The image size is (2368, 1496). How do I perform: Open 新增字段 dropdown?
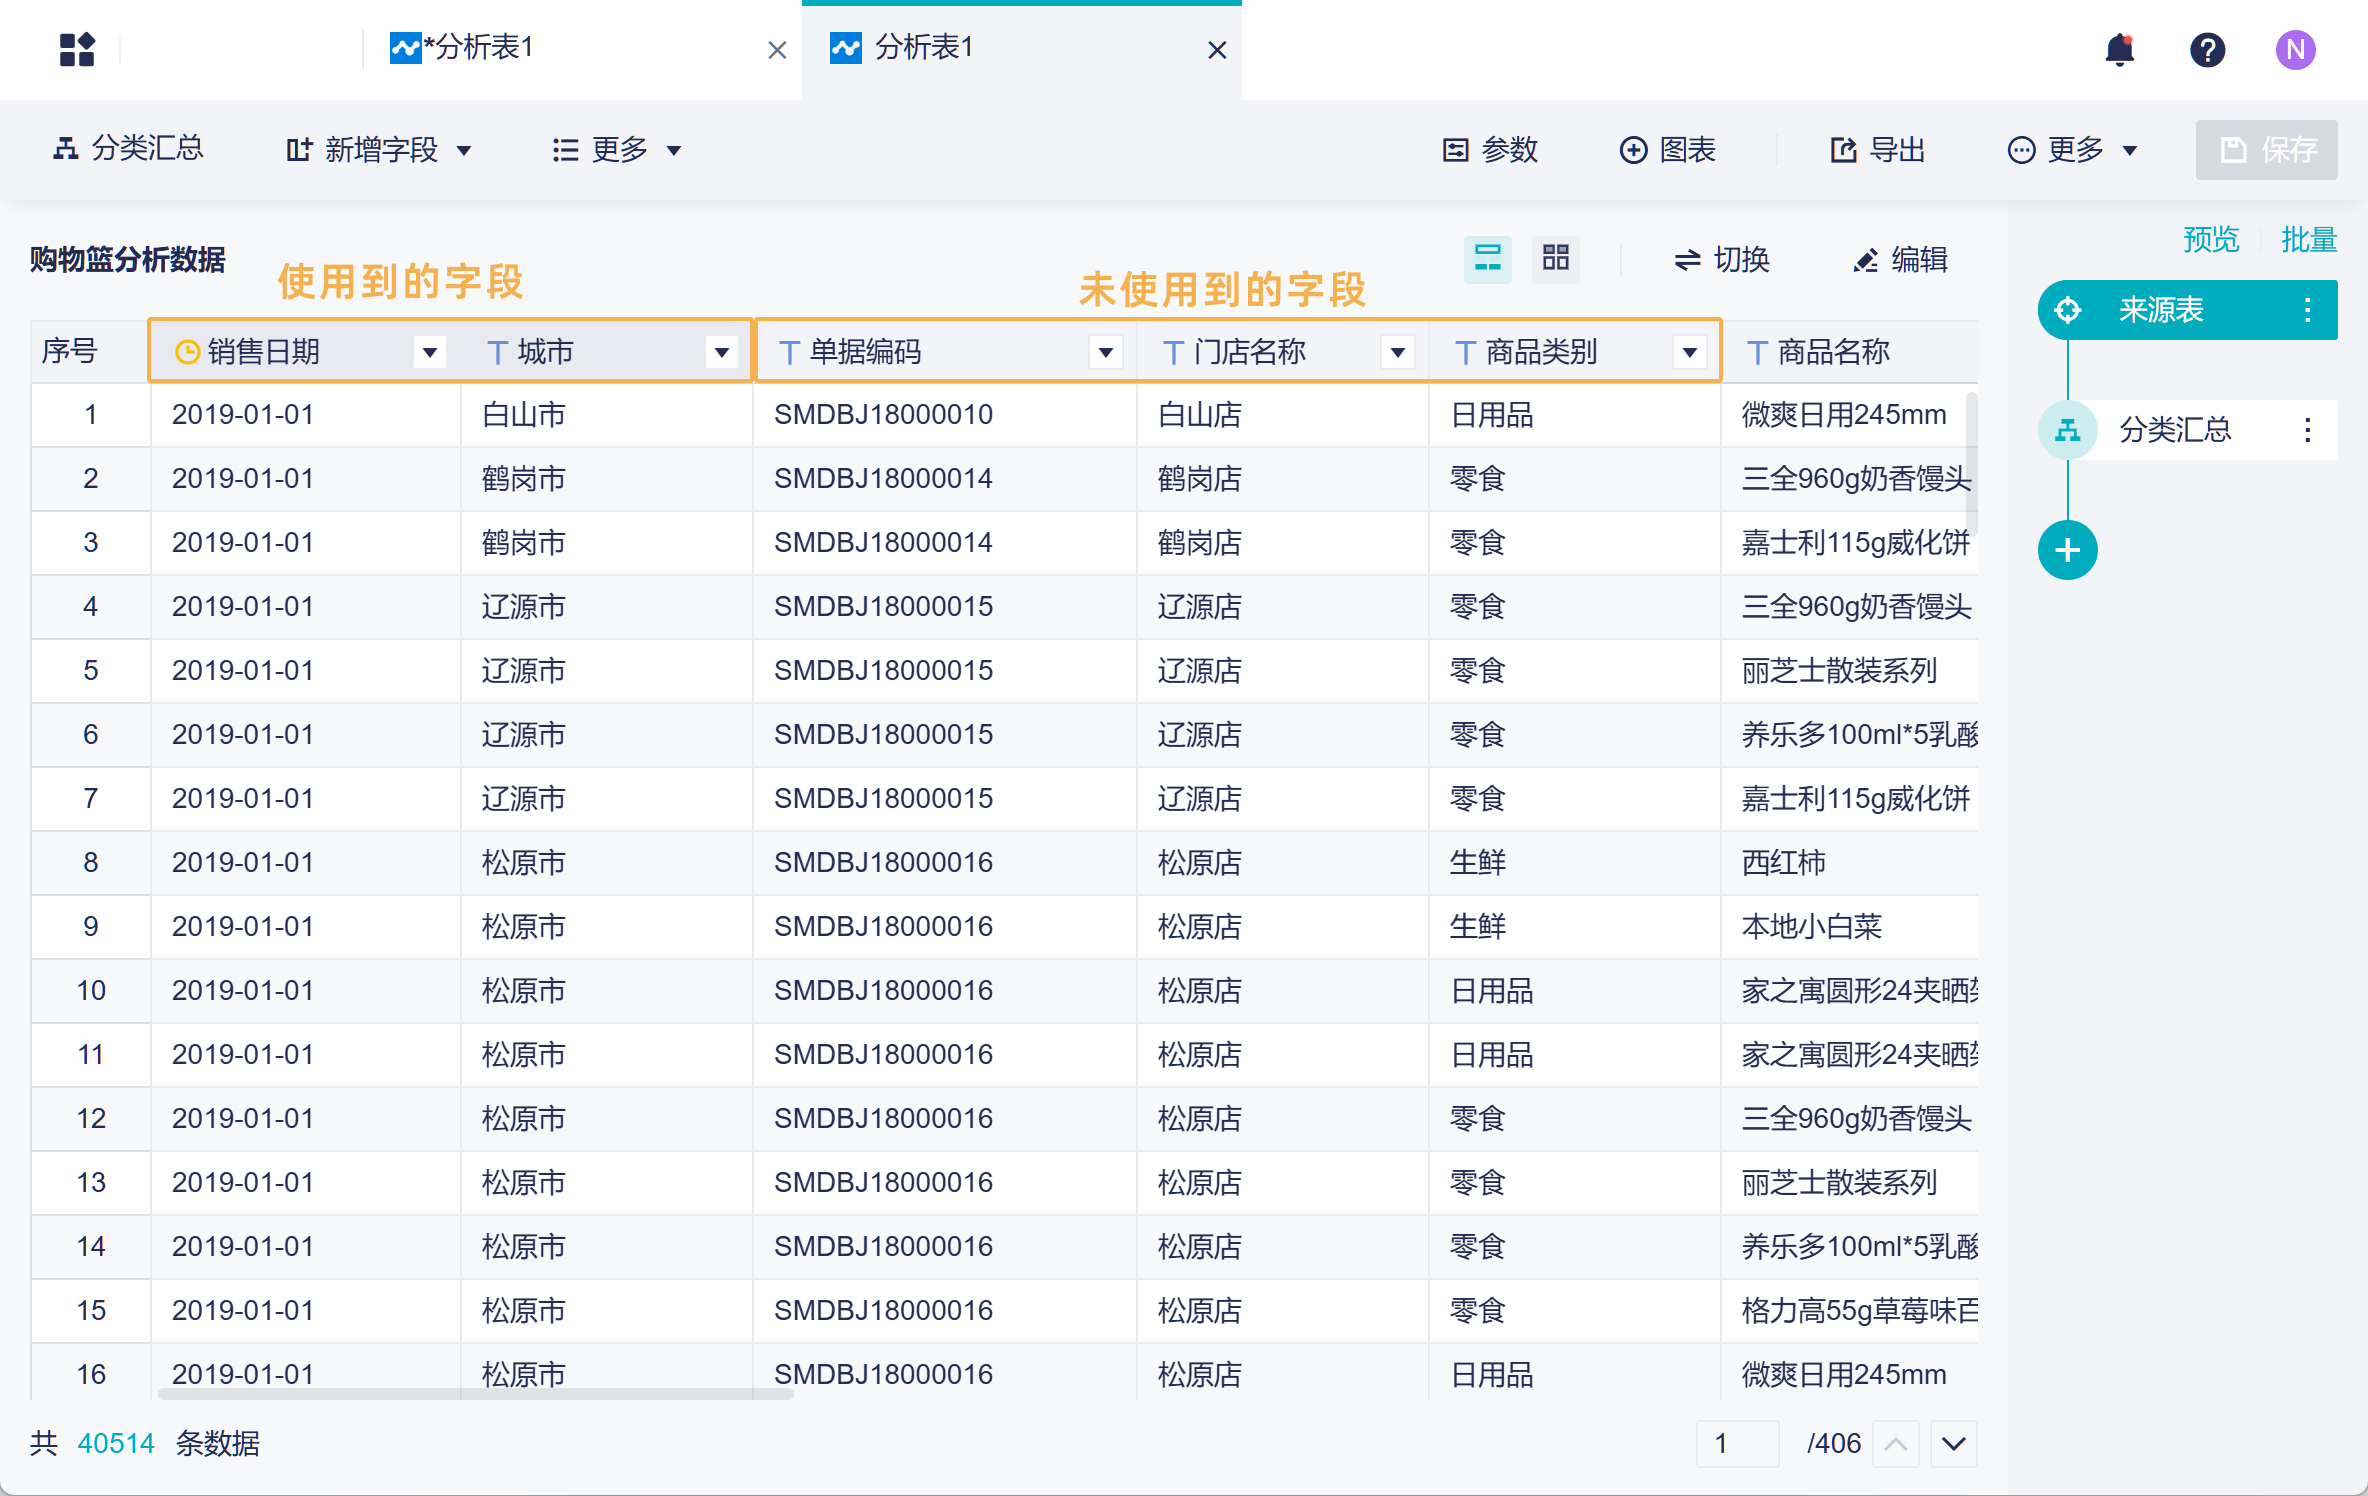[x=378, y=150]
